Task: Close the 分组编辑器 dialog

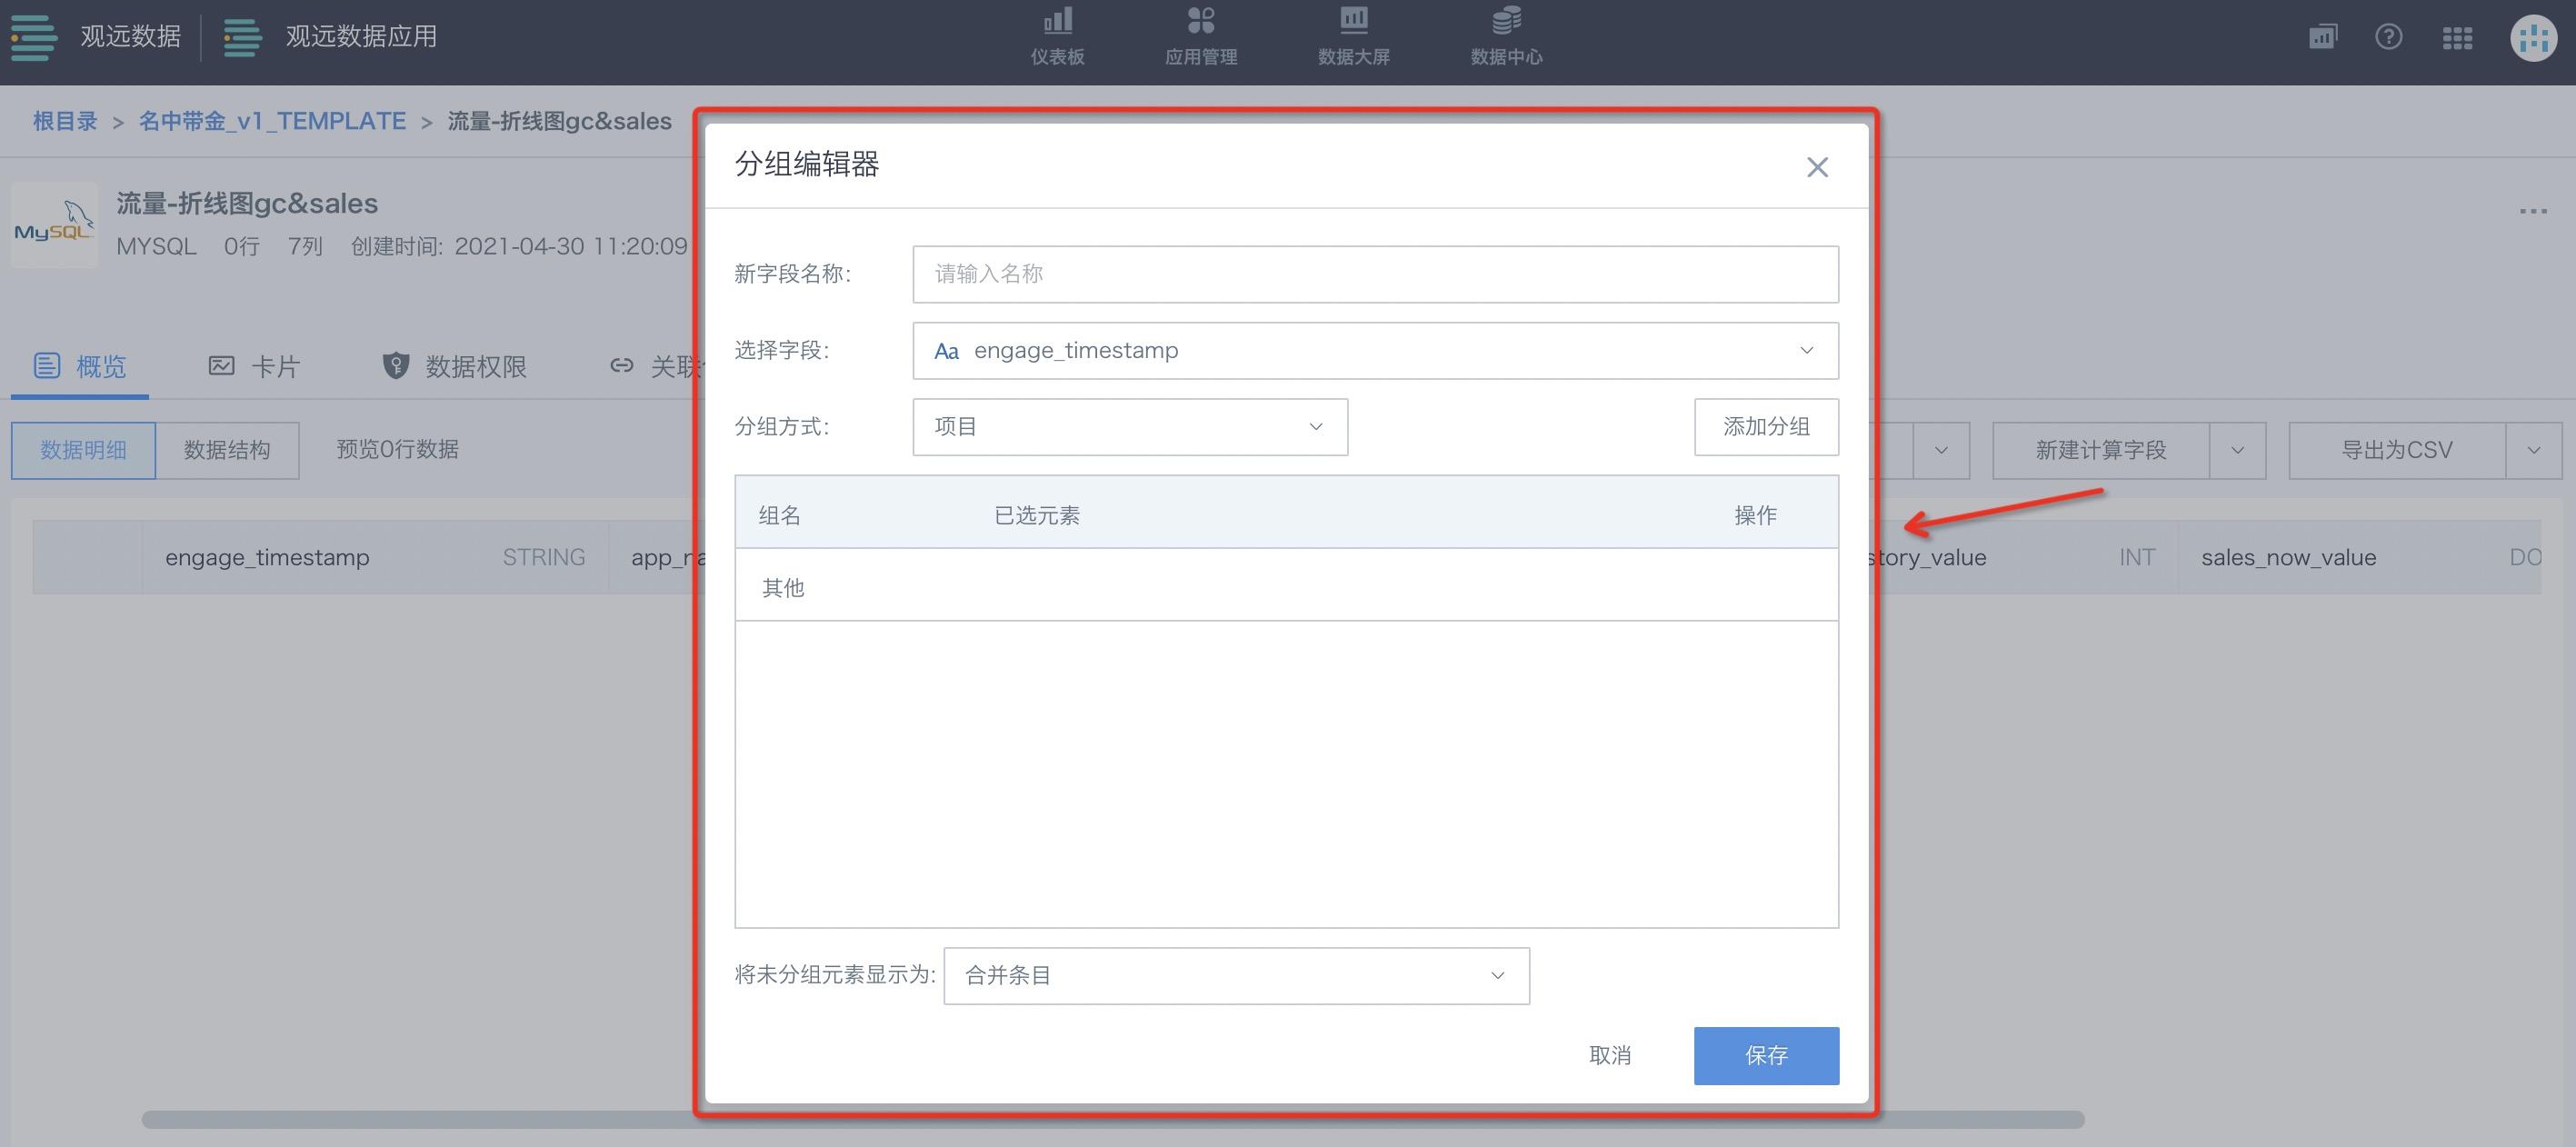Action: coord(1817,167)
